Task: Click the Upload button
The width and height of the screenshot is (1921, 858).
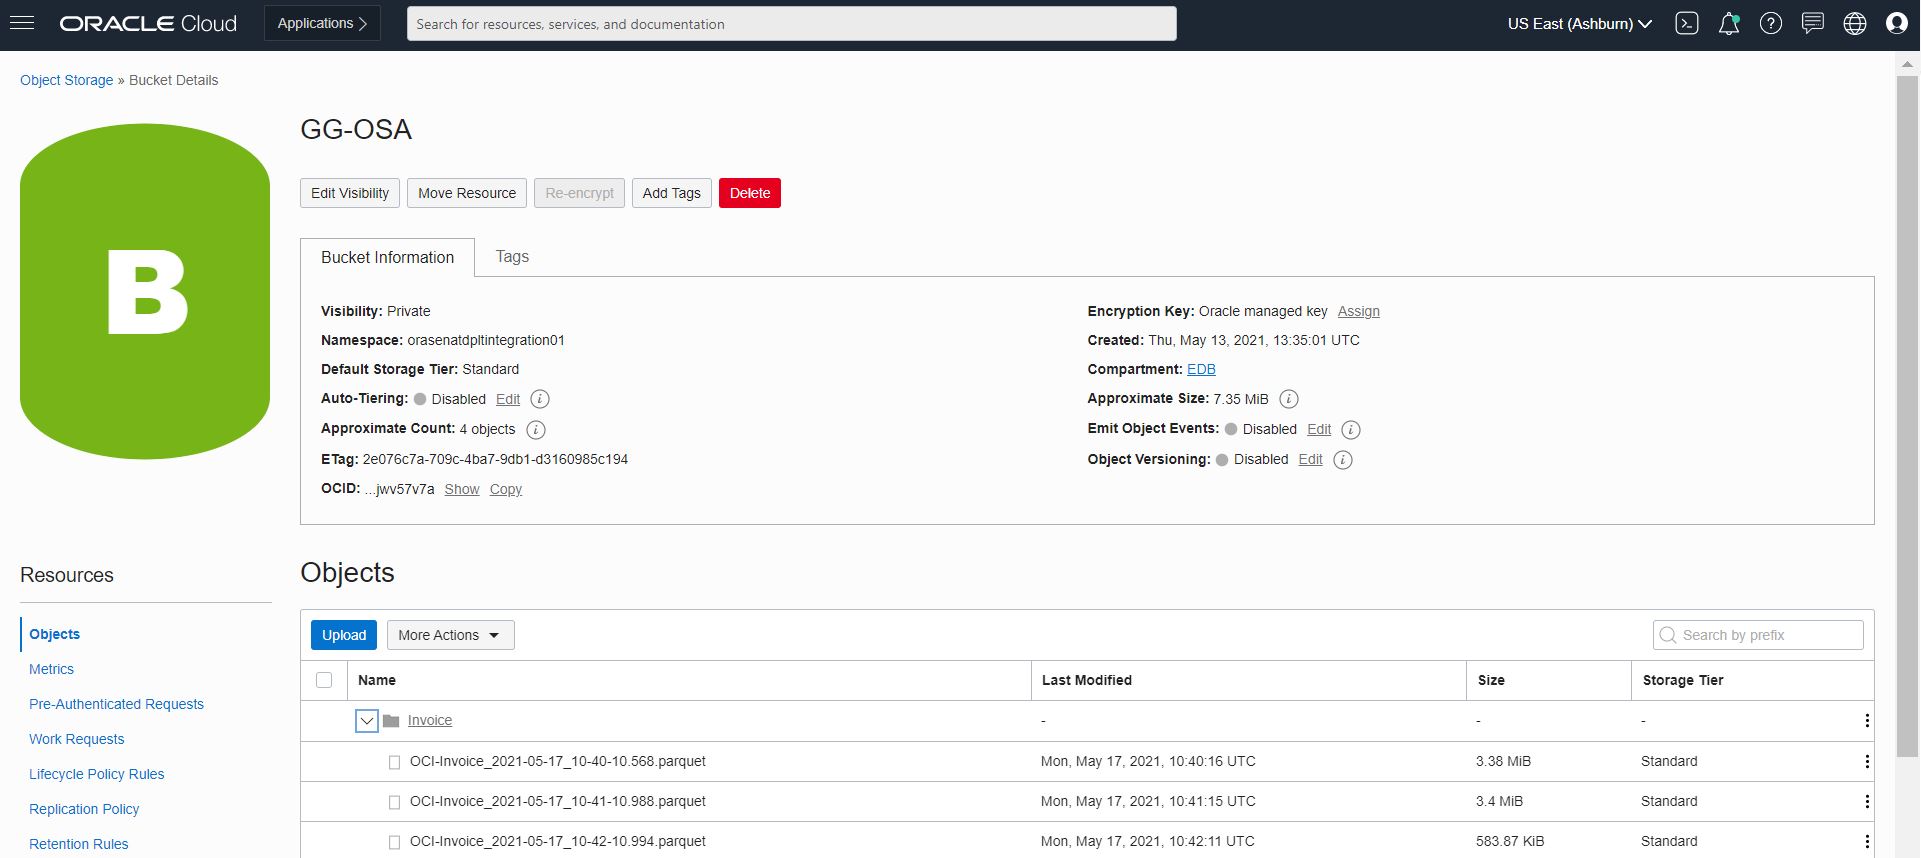Action: [344, 635]
